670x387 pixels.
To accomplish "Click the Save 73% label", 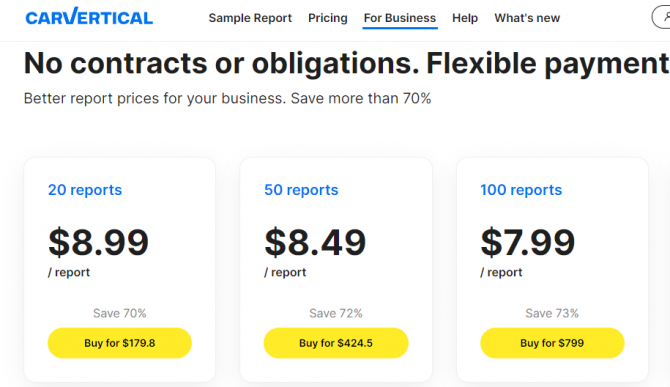I will [x=552, y=313].
